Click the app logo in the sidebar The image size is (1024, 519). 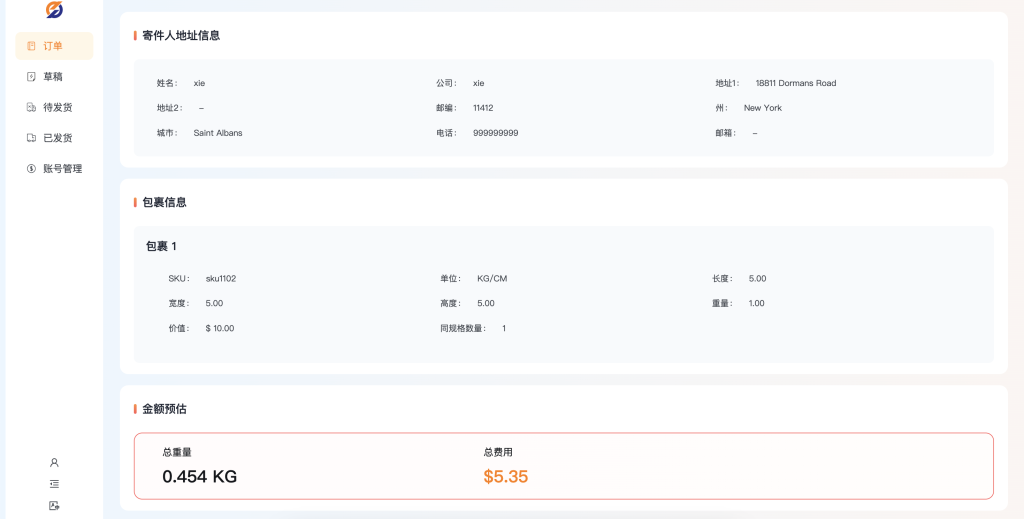(54, 10)
